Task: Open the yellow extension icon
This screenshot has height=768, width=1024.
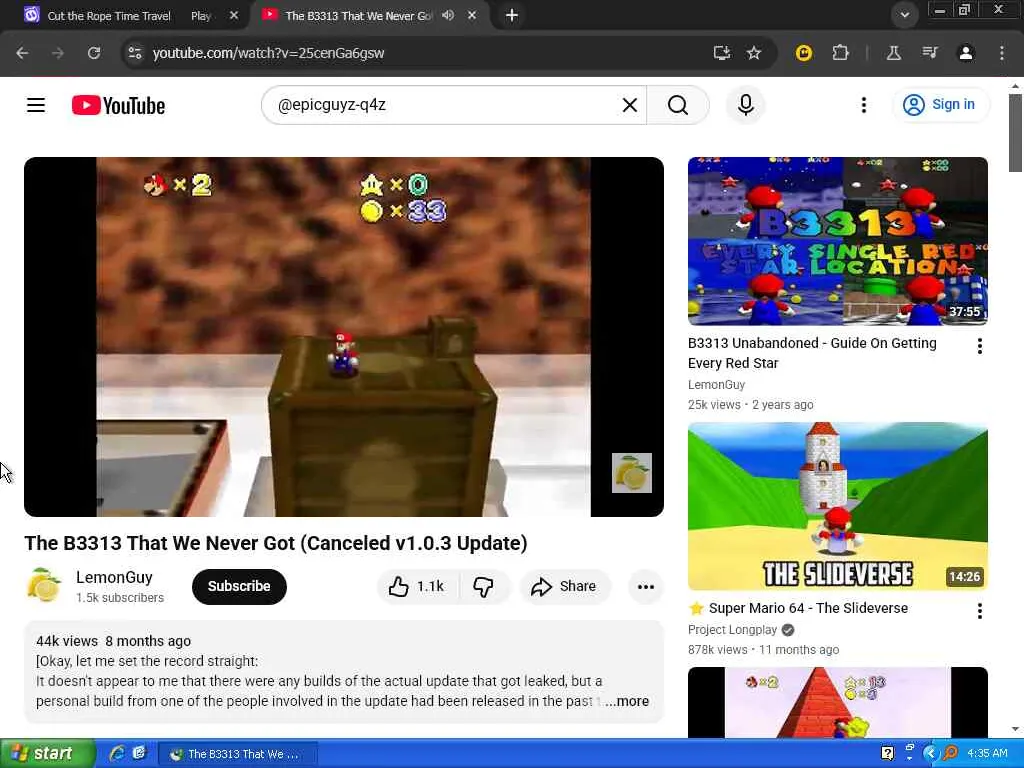Action: click(x=804, y=53)
